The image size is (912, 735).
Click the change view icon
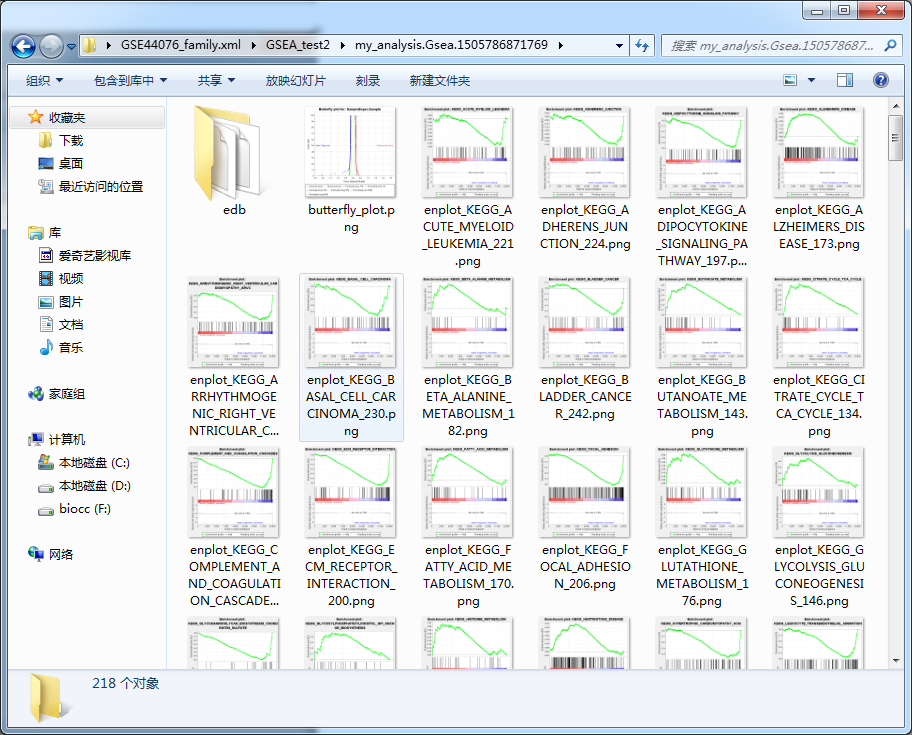point(791,80)
